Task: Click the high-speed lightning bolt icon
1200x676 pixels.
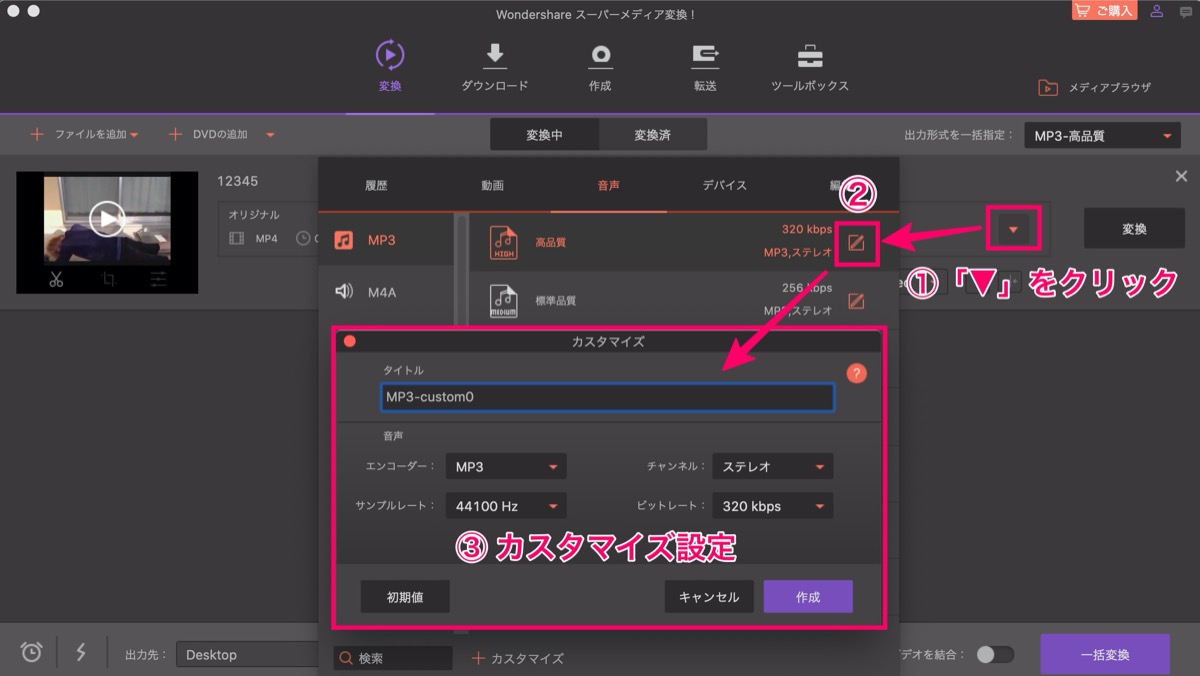Action: 81,652
